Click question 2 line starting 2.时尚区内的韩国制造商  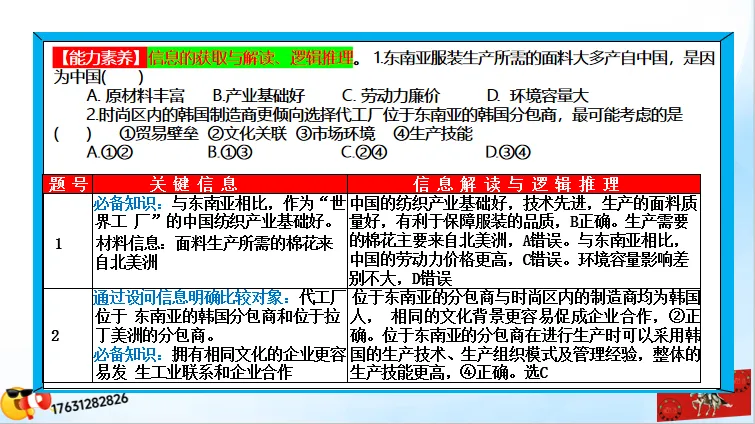[384, 115]
